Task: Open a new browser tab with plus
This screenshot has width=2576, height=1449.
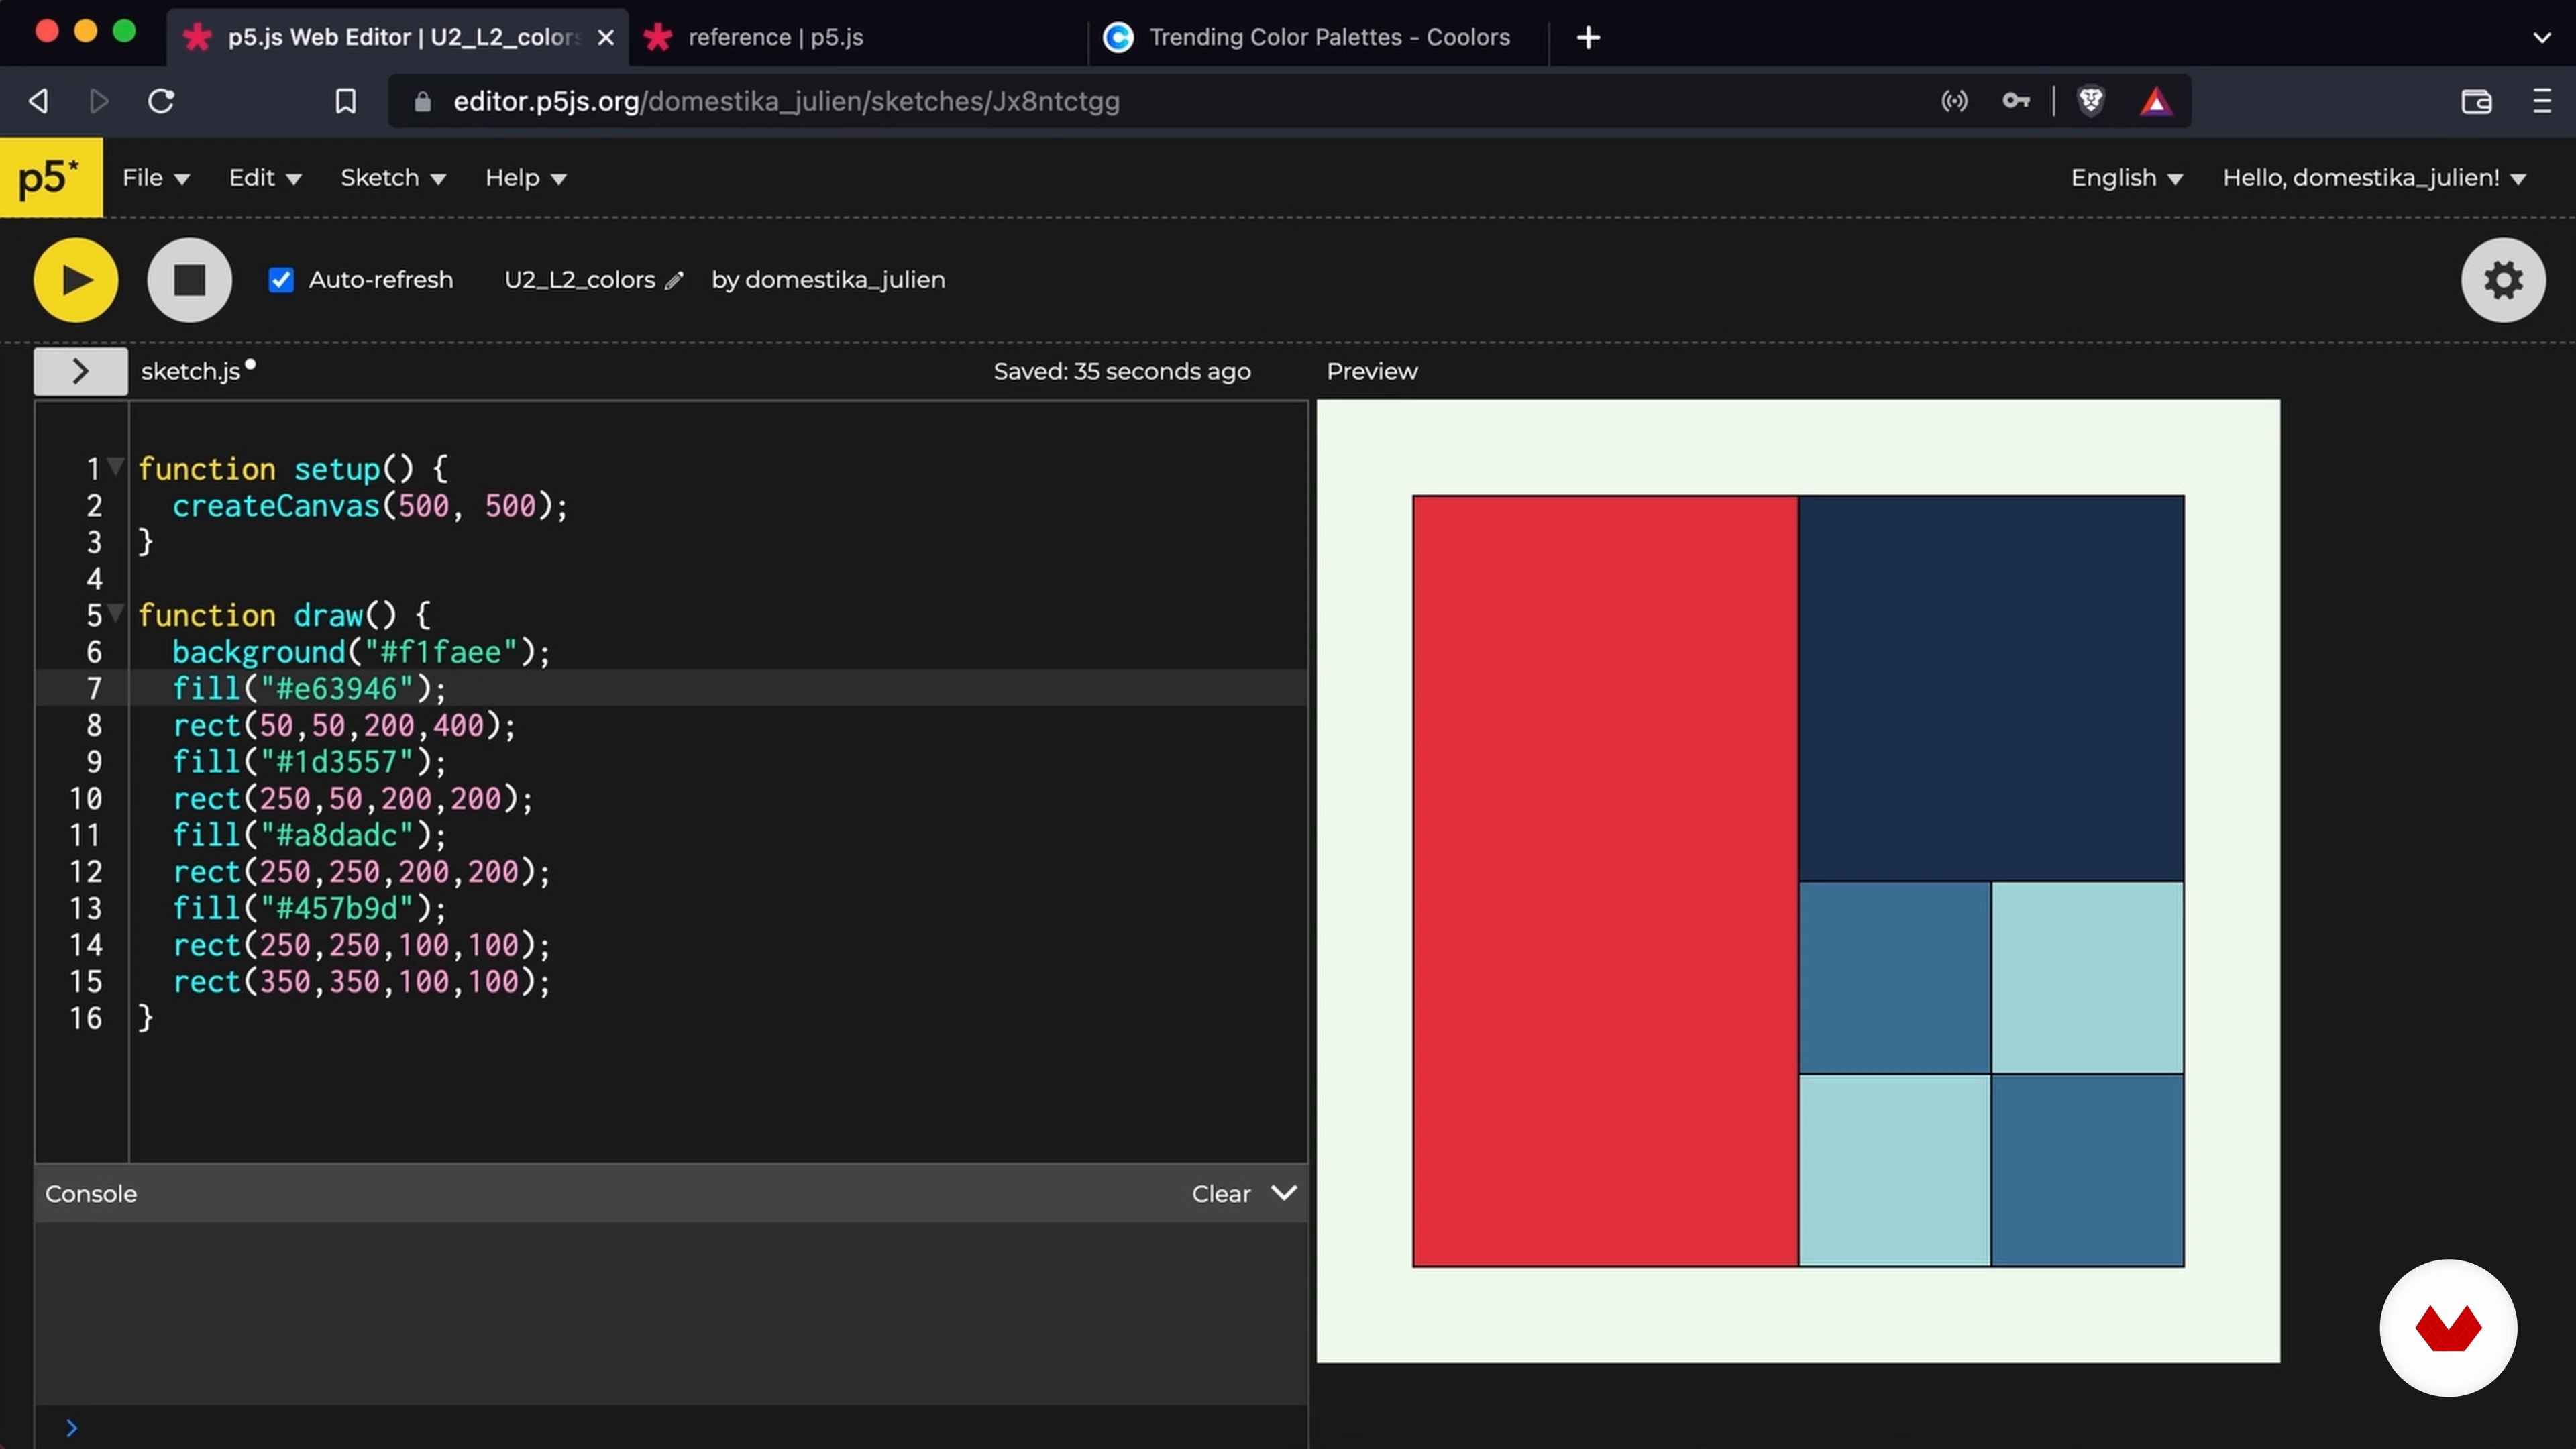Action: [1588, 38]
